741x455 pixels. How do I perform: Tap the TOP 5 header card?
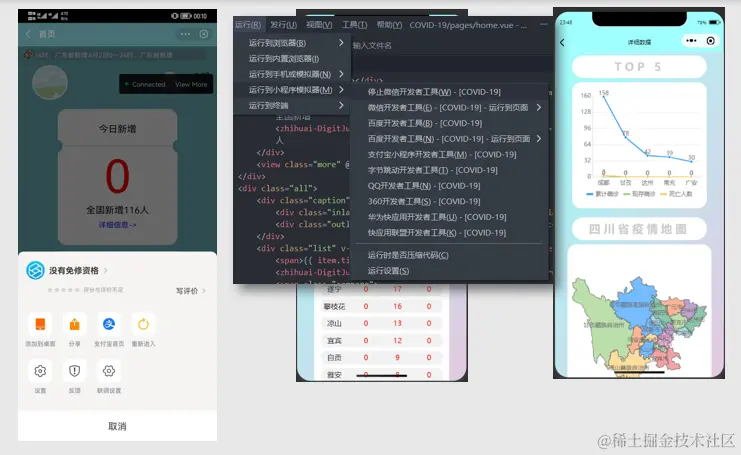tap(639, 67)
